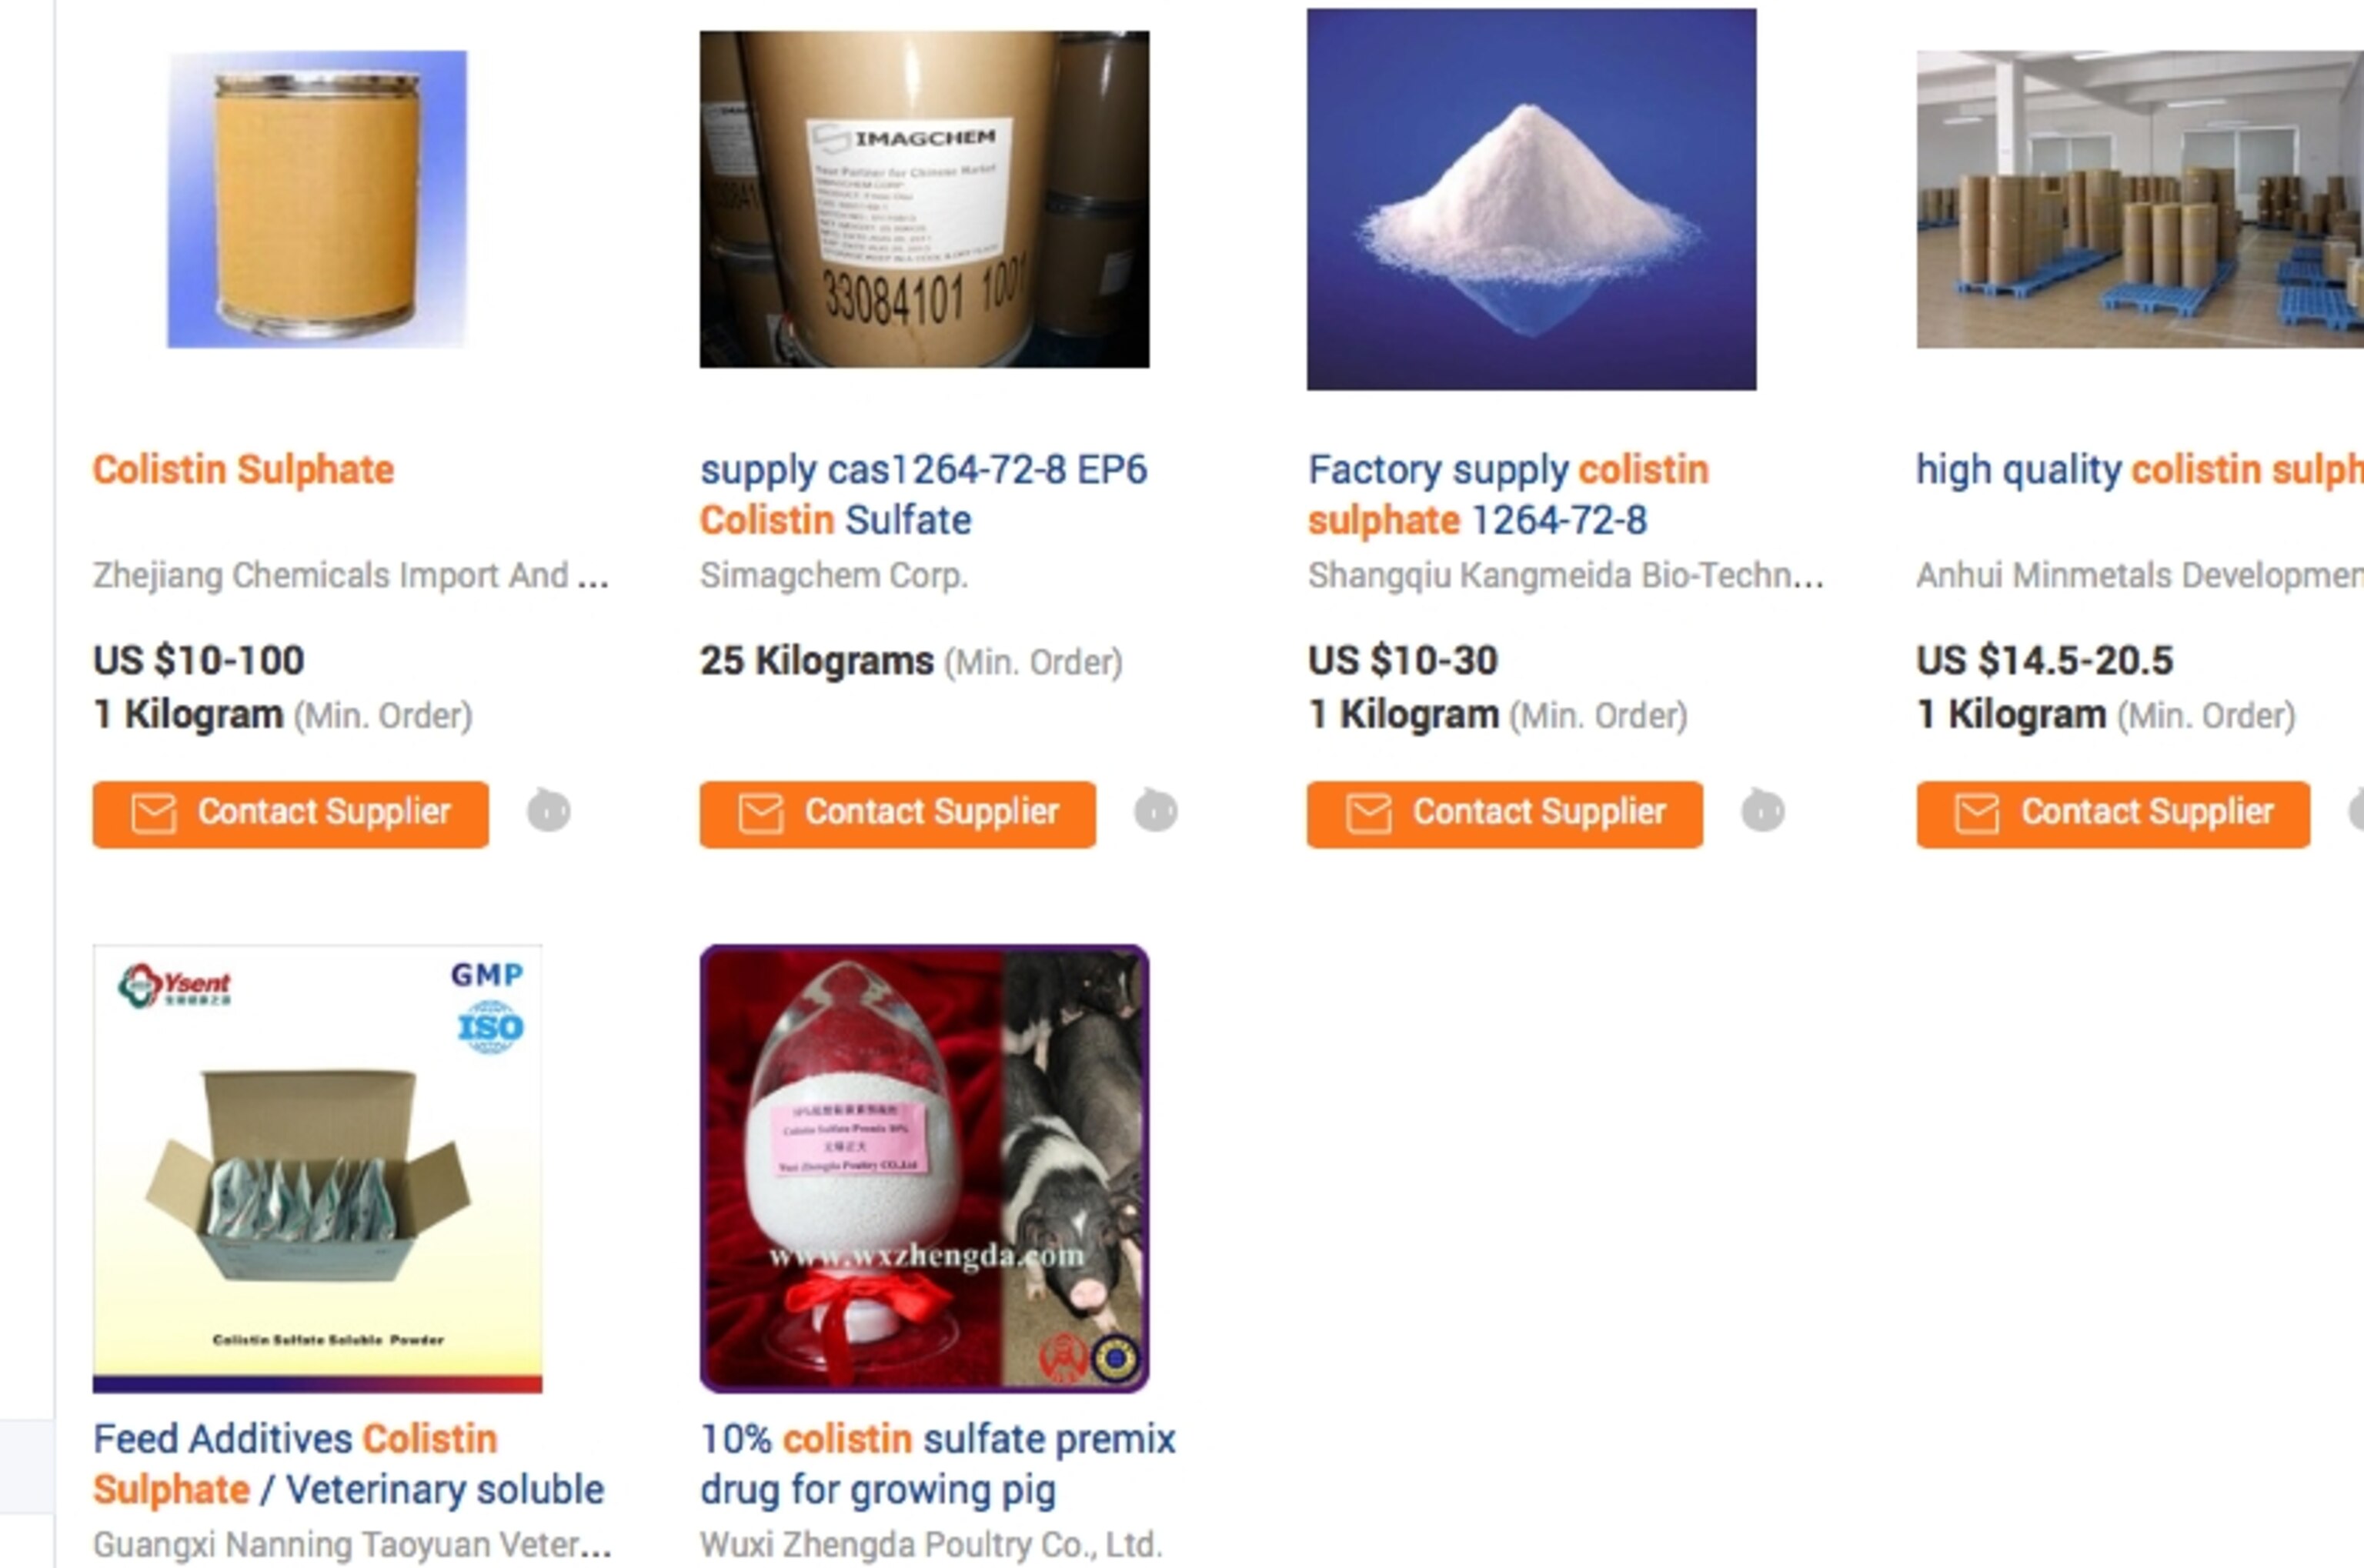
Task: View Ysent GMP ISO box product image
Action: click(x=318, y=1168)
